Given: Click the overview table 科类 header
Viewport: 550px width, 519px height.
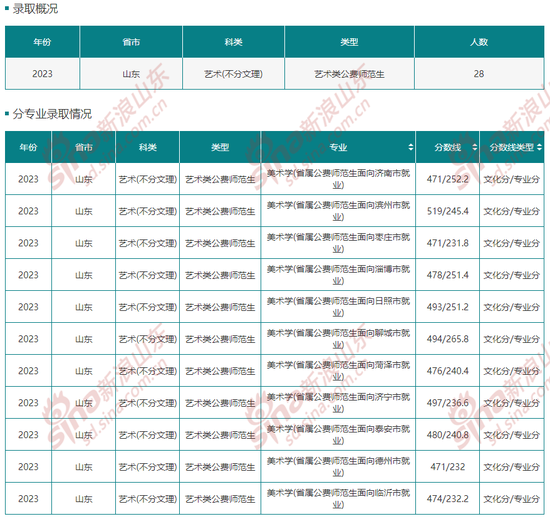Looking at the screenshot, I should tap(233, 42).
